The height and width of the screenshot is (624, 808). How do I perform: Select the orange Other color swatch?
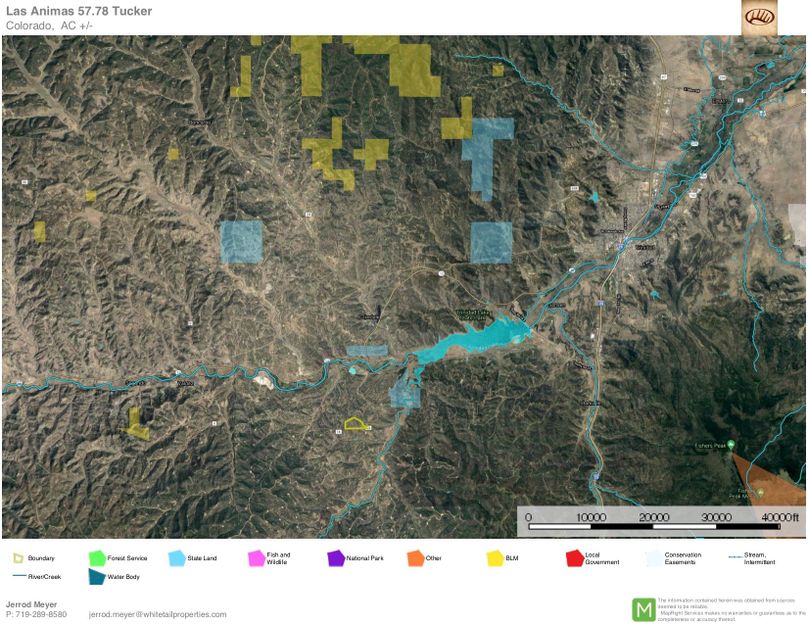414,558
